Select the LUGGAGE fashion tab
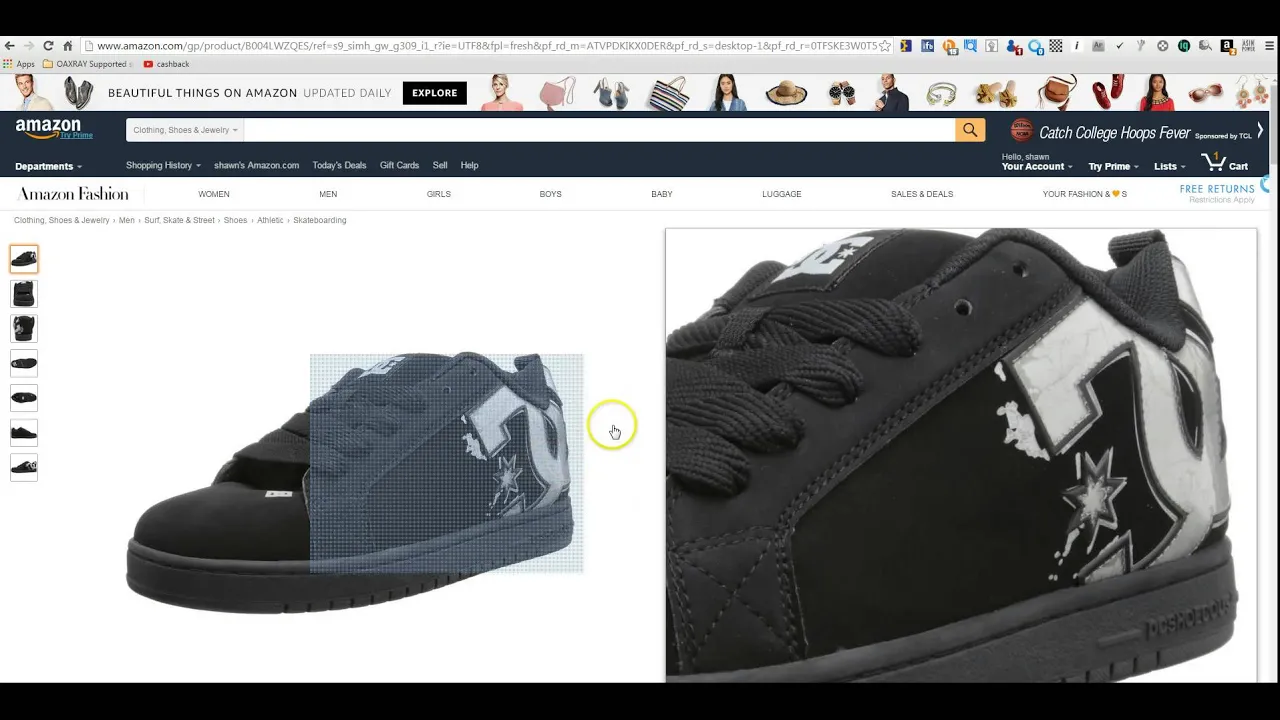The image size is (1280, 720). click(782, 194)
